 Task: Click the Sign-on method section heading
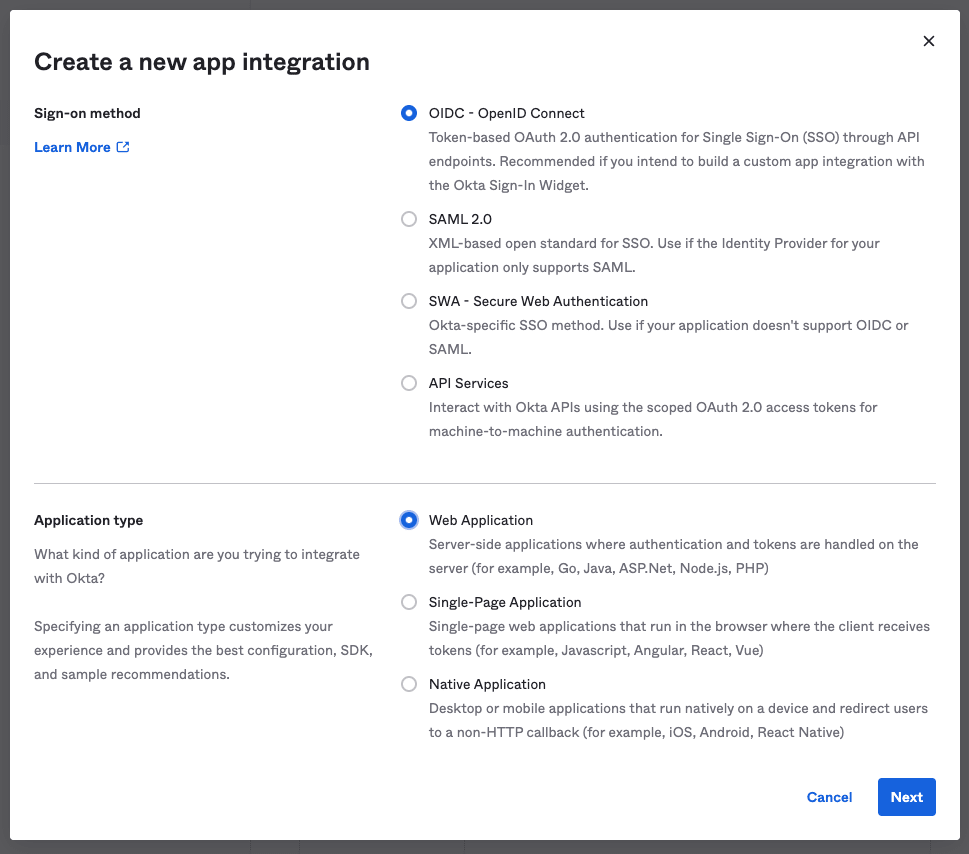coord(90,113)
